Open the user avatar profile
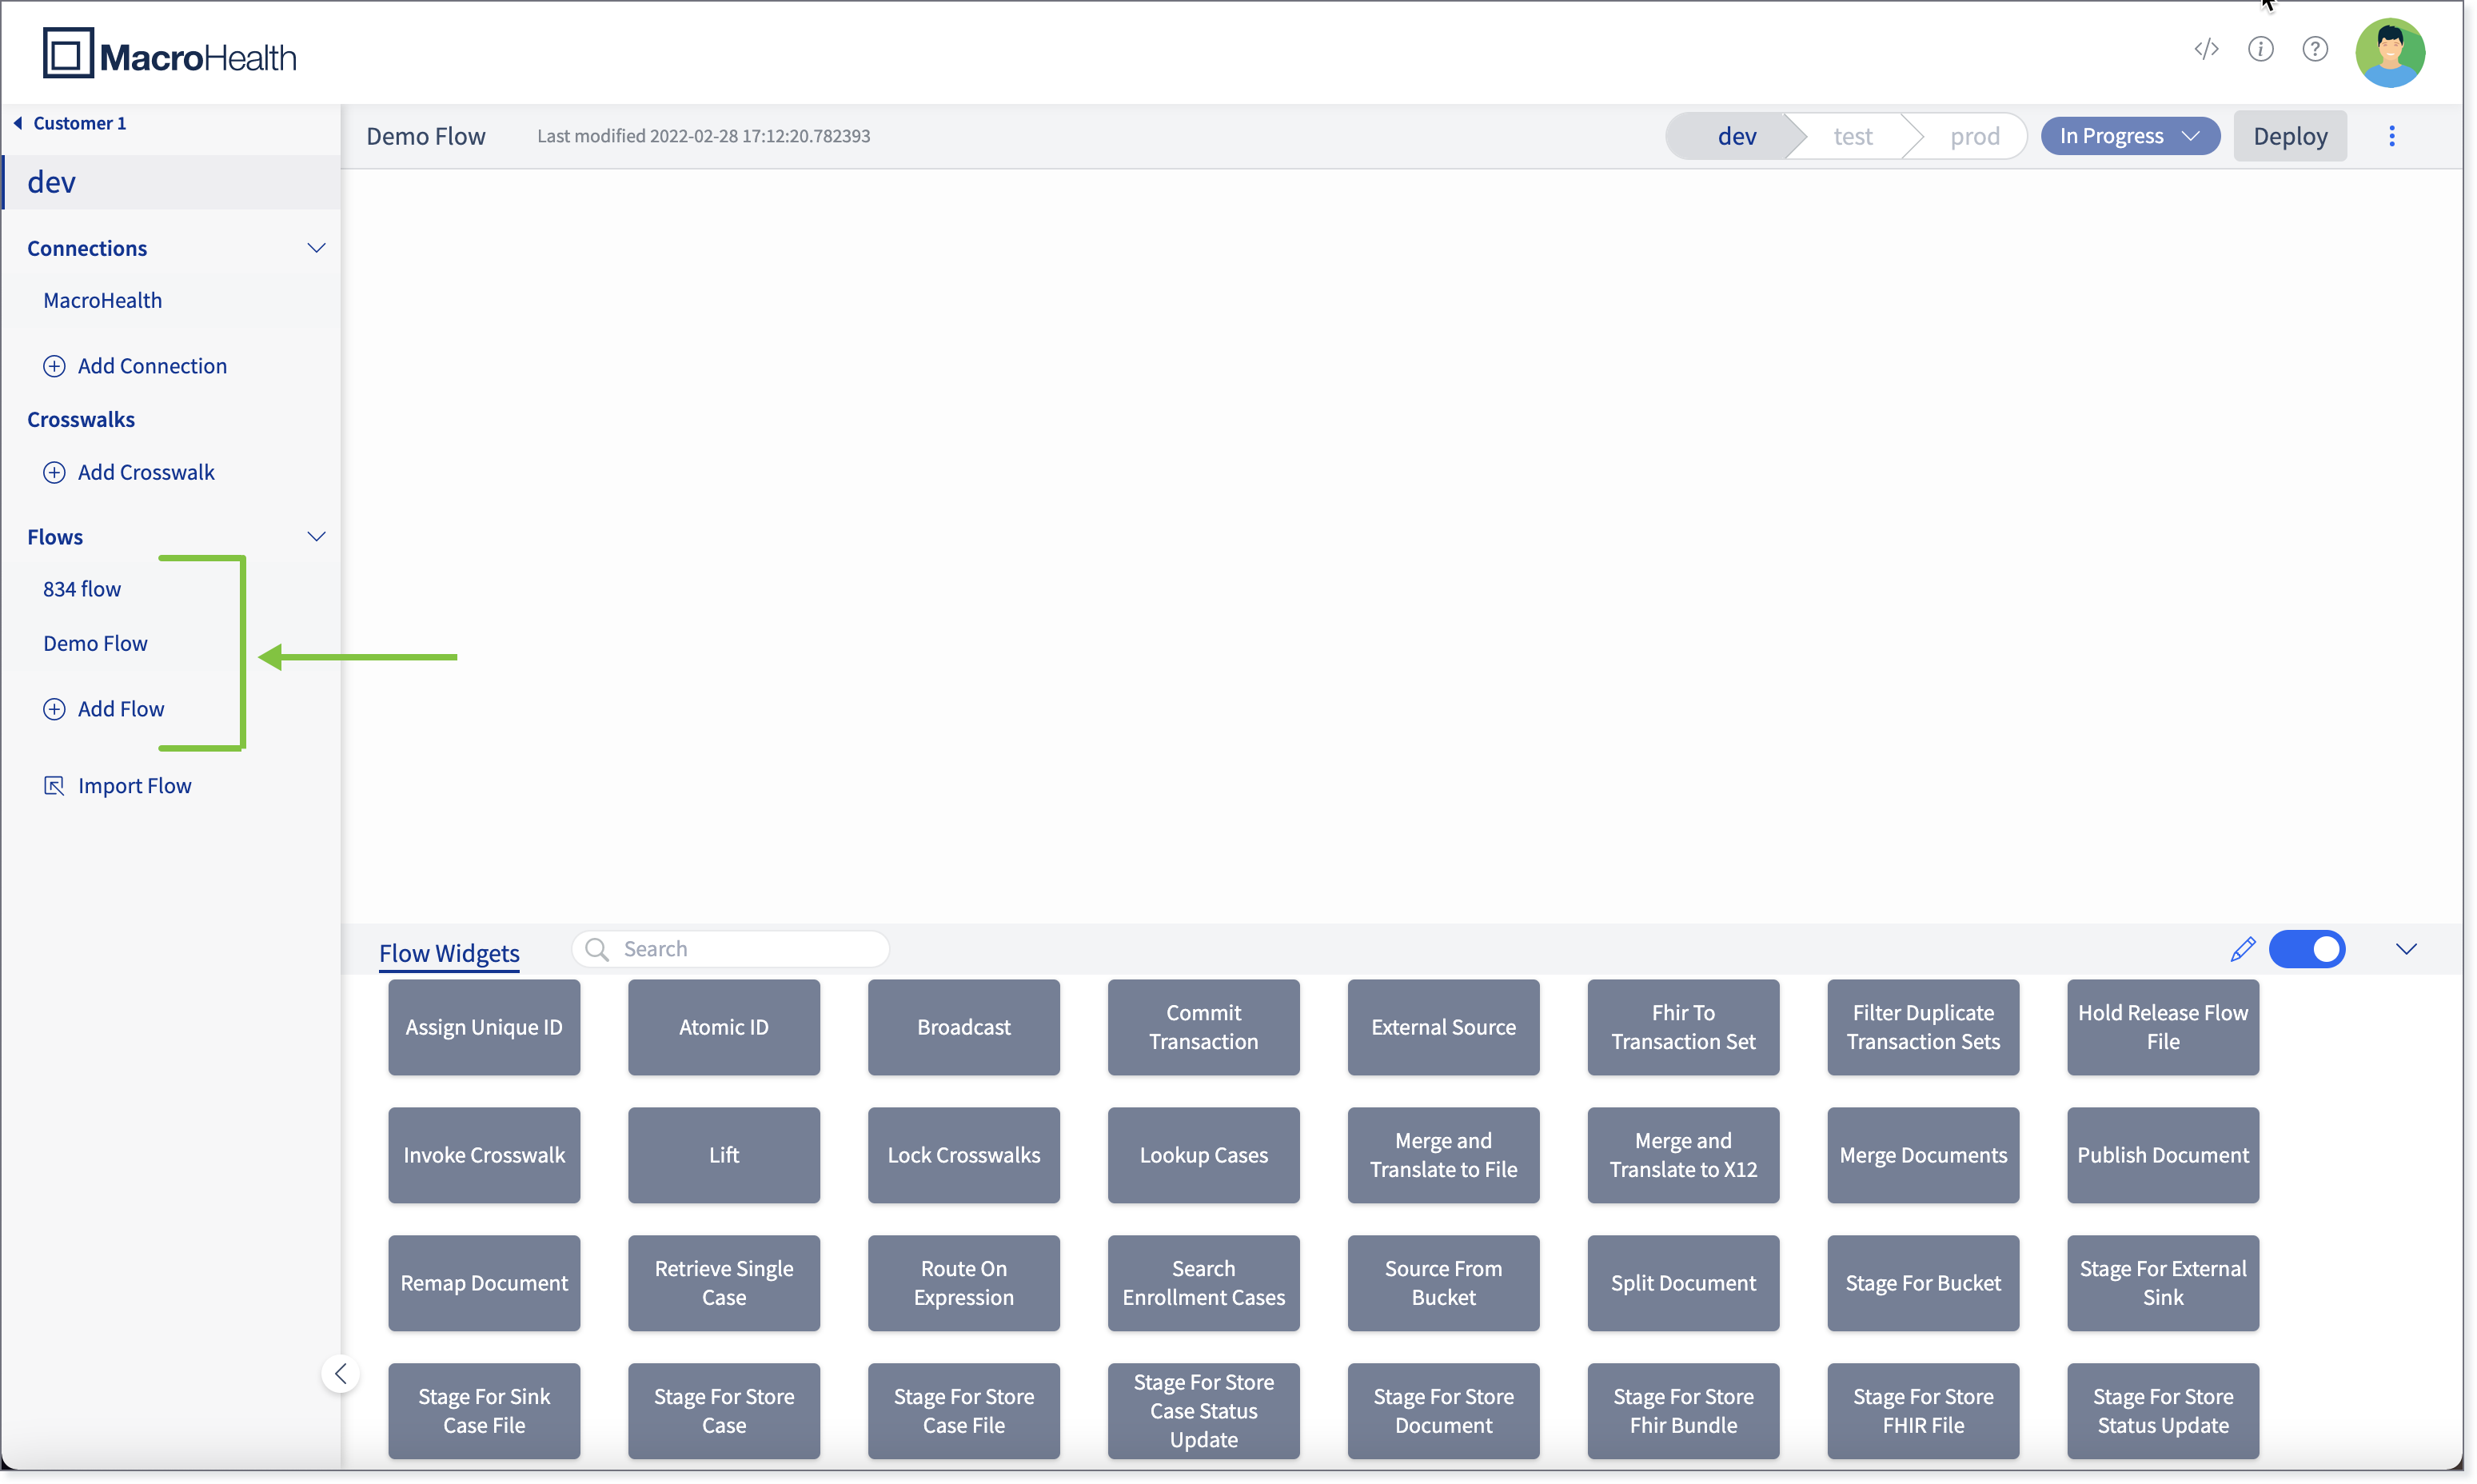 point(2390,53)
